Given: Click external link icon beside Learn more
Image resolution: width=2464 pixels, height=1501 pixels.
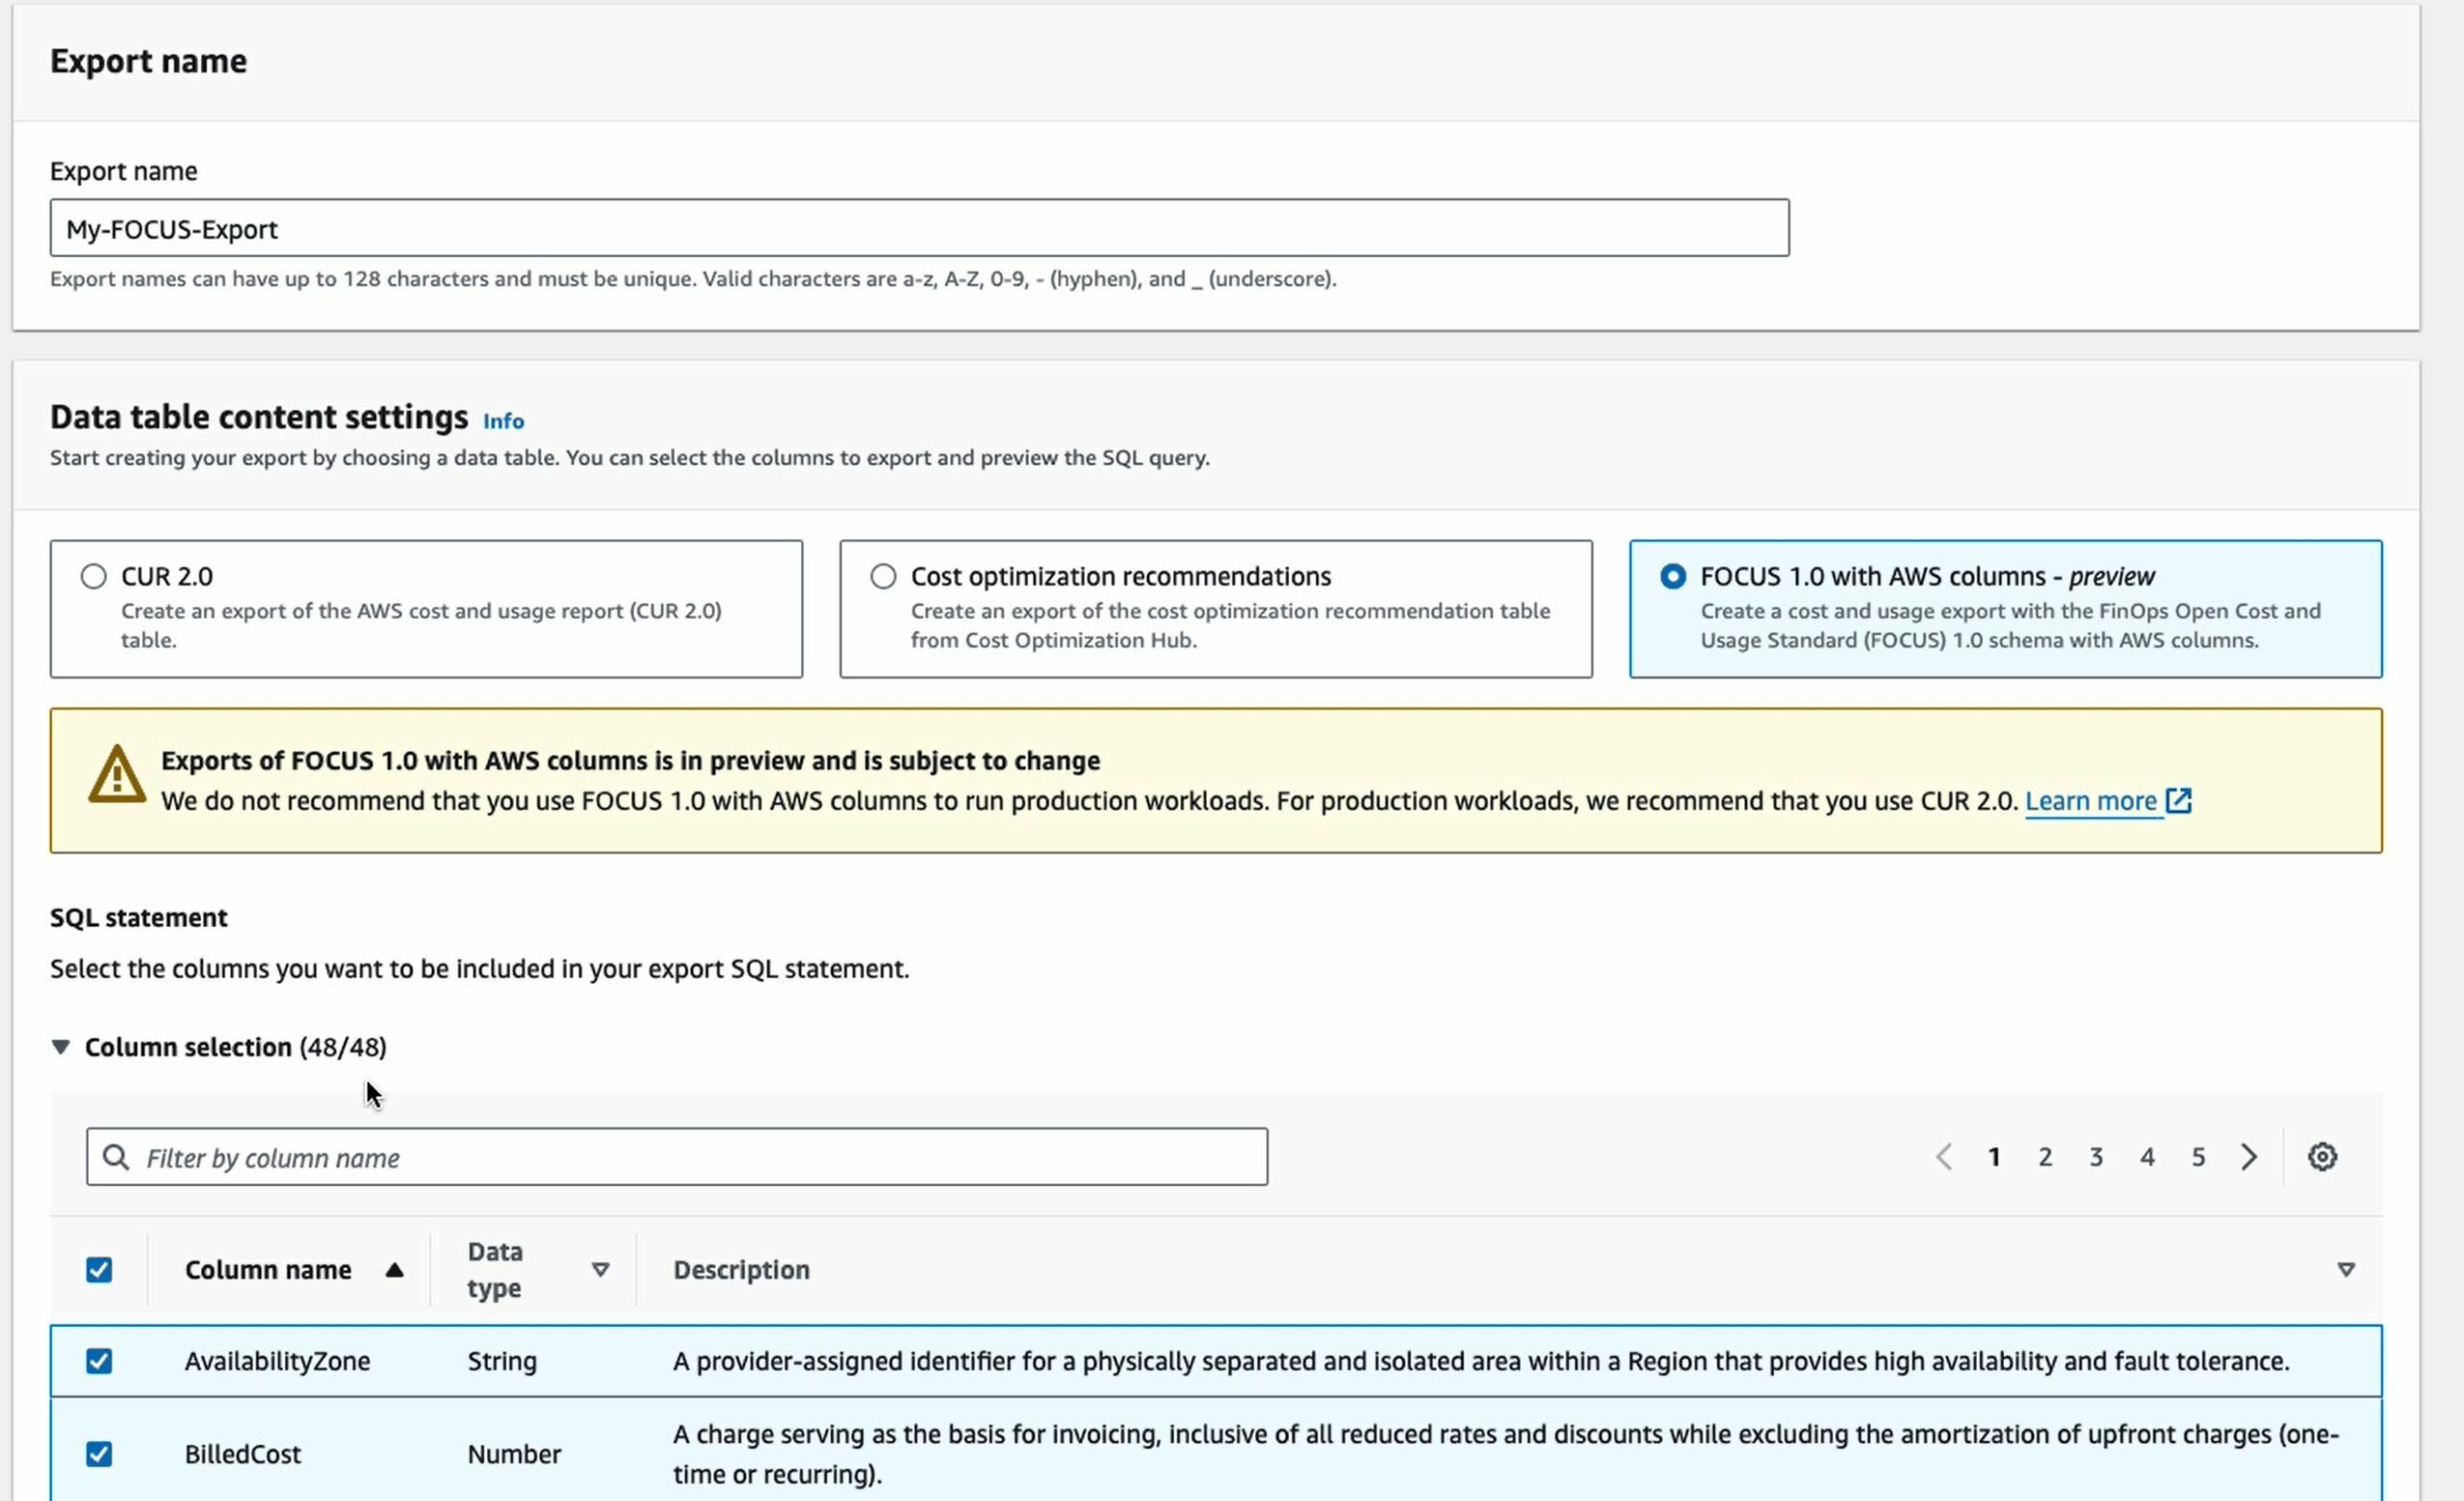Looking at the screenshot, I should 2179,801.
